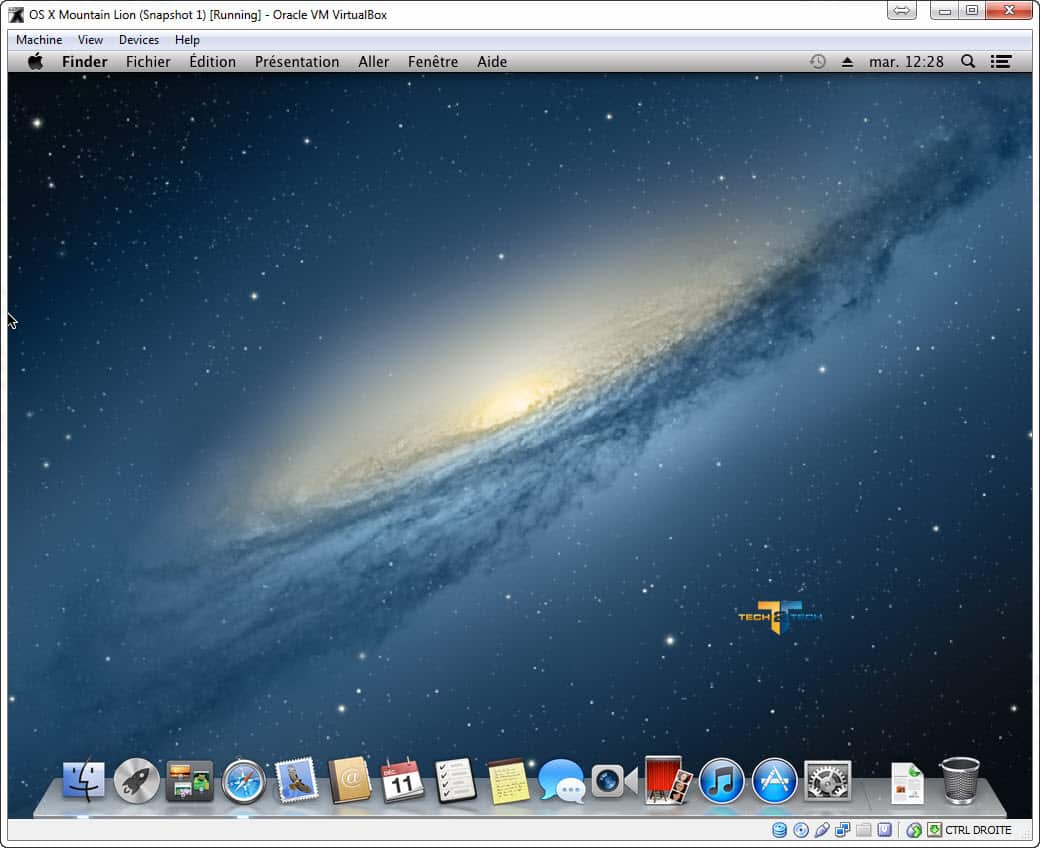Minimize the VirtualBox window
This screenshot has width=1040, height=848.
point(944,10)
